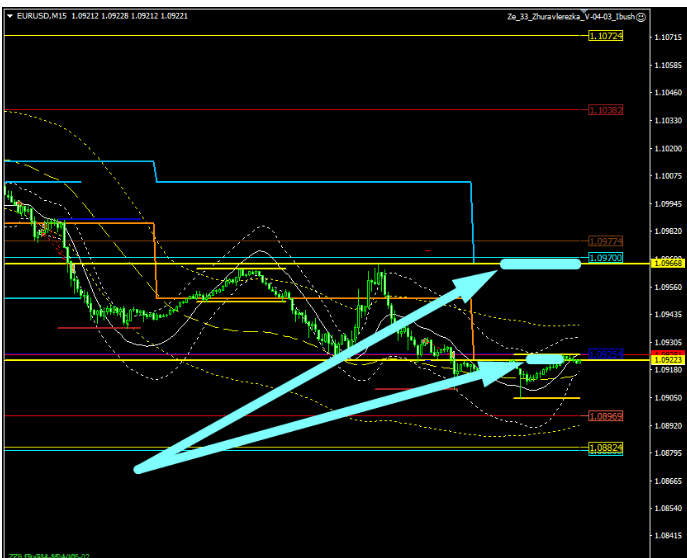Click 1.09435 on the price scale
687x558 pixels.
coord(668,314)
